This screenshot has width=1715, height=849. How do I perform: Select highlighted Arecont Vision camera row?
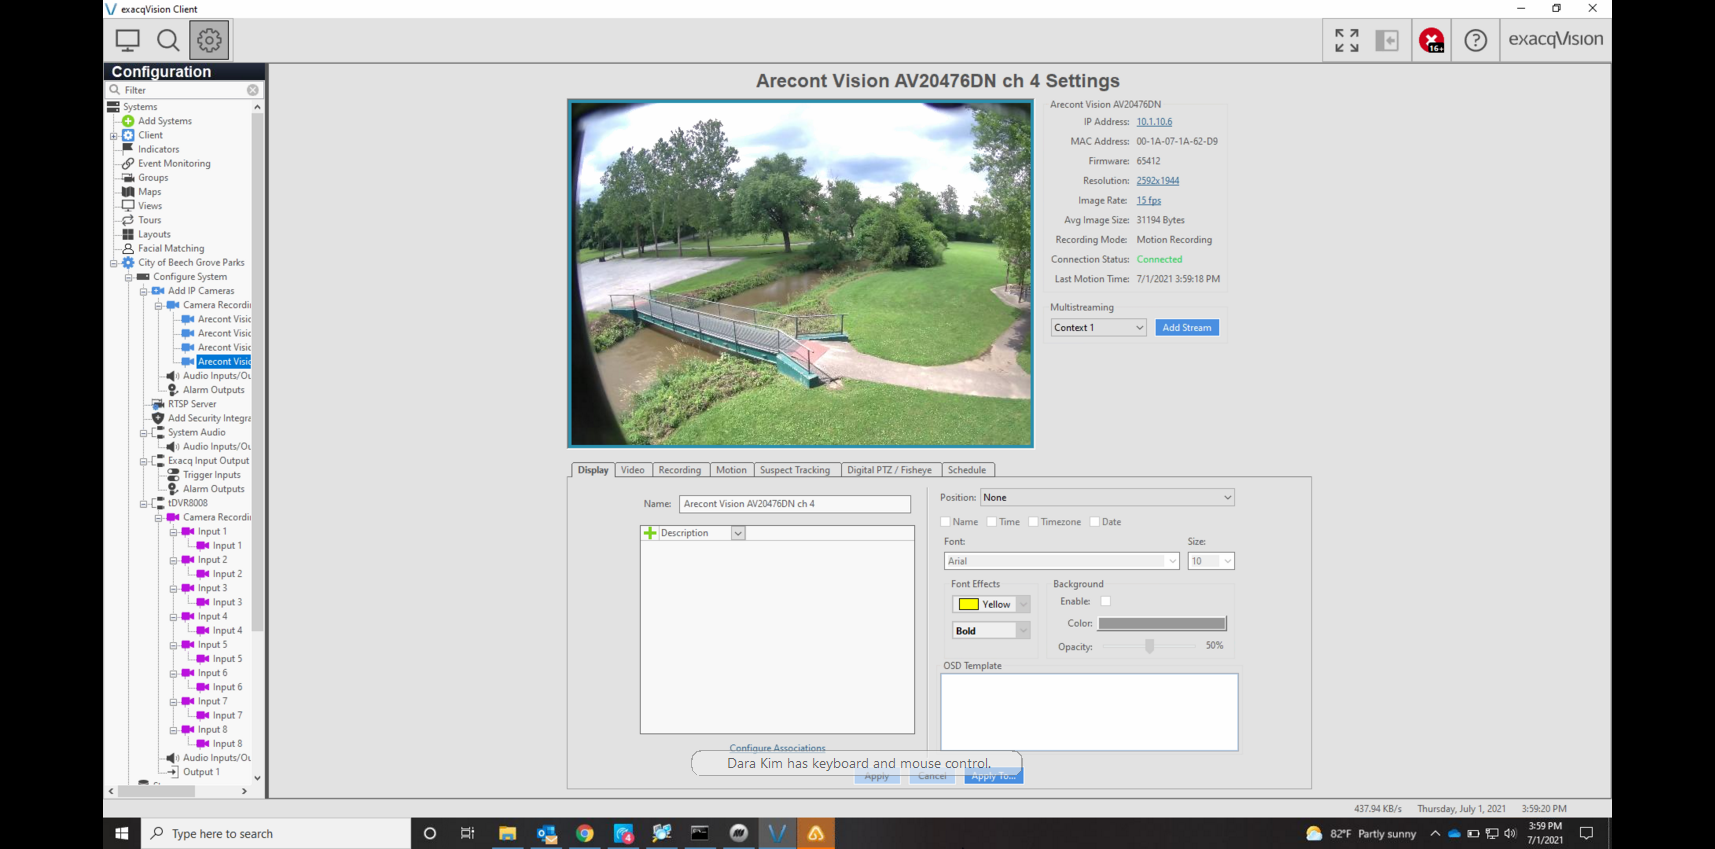(x=224, y=362)
